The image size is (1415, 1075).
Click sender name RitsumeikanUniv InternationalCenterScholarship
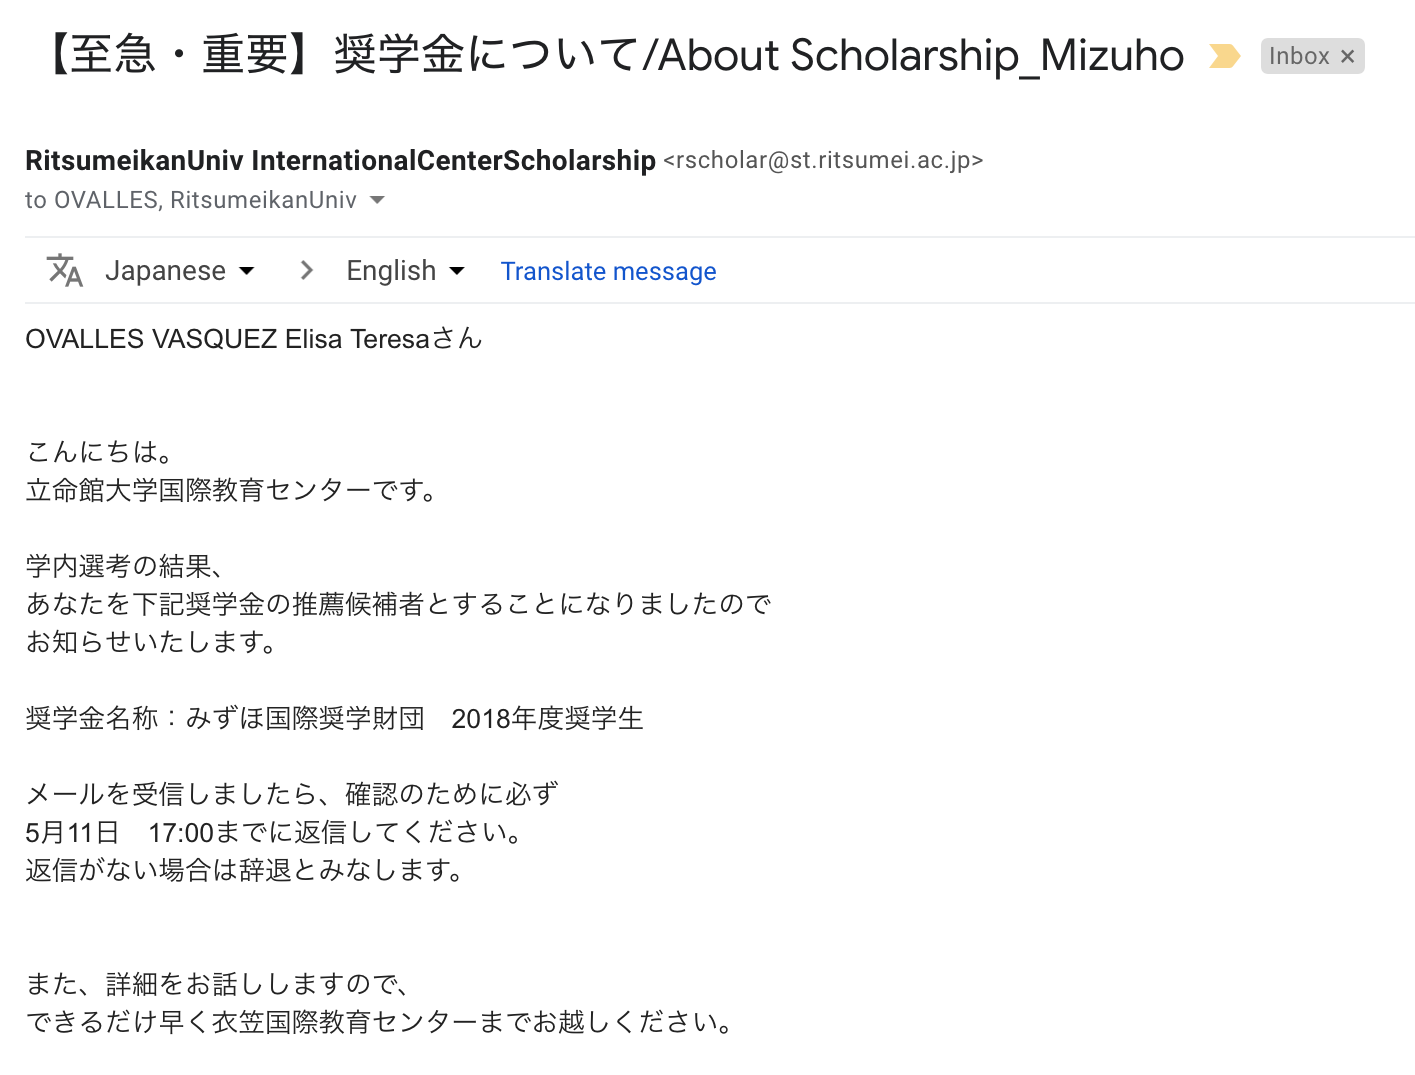click(340, 160)
